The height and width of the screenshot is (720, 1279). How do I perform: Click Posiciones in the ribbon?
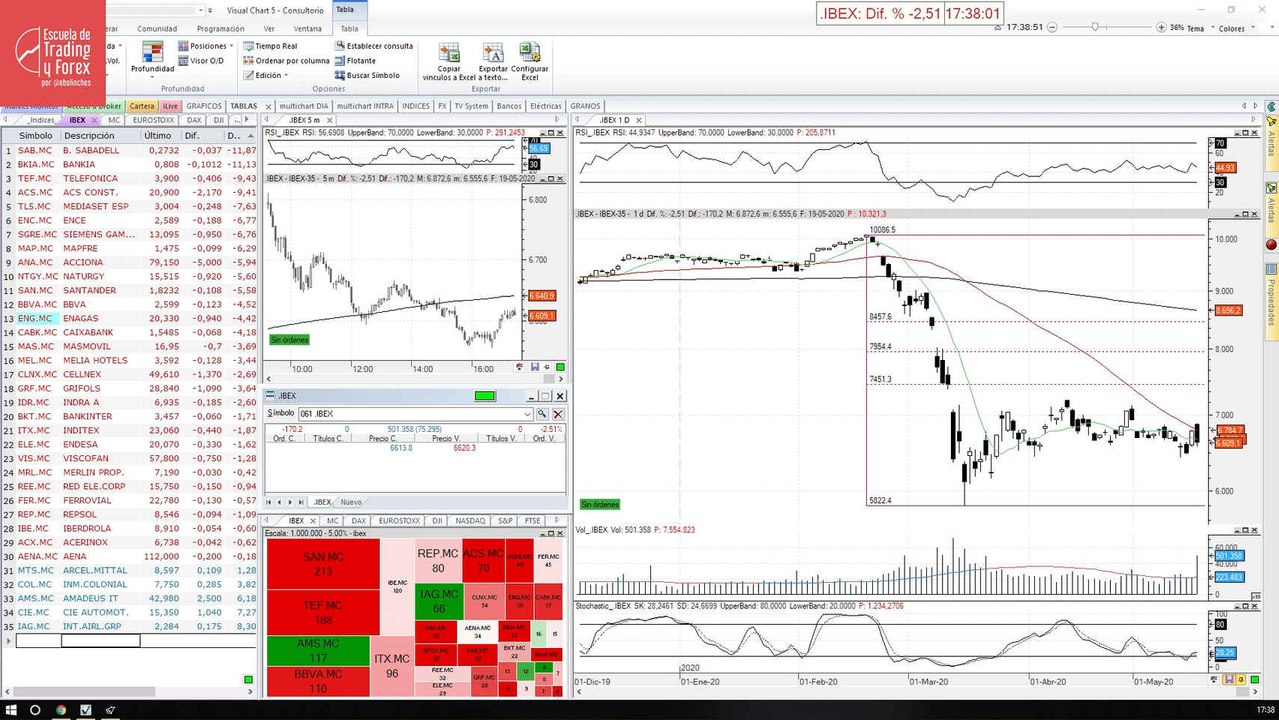205,46
